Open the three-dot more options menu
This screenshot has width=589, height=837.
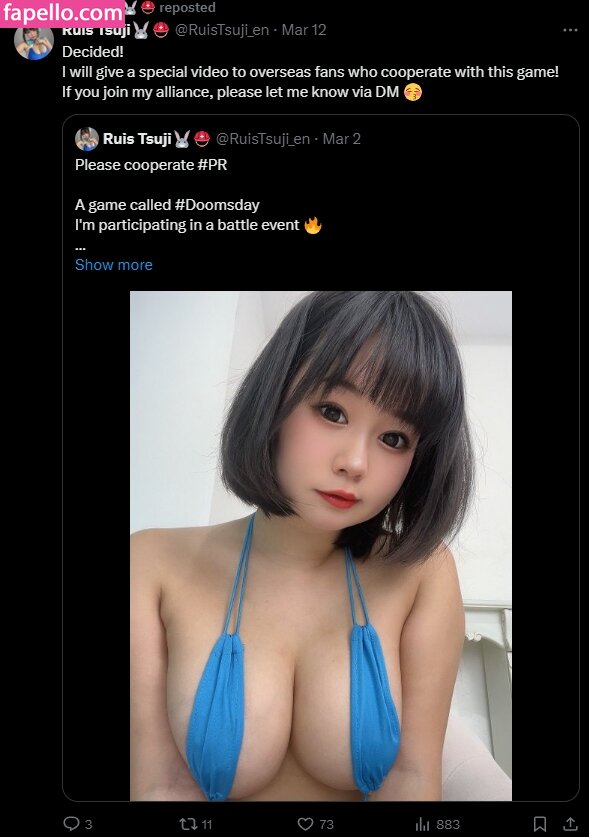click(x=570, y=30)
